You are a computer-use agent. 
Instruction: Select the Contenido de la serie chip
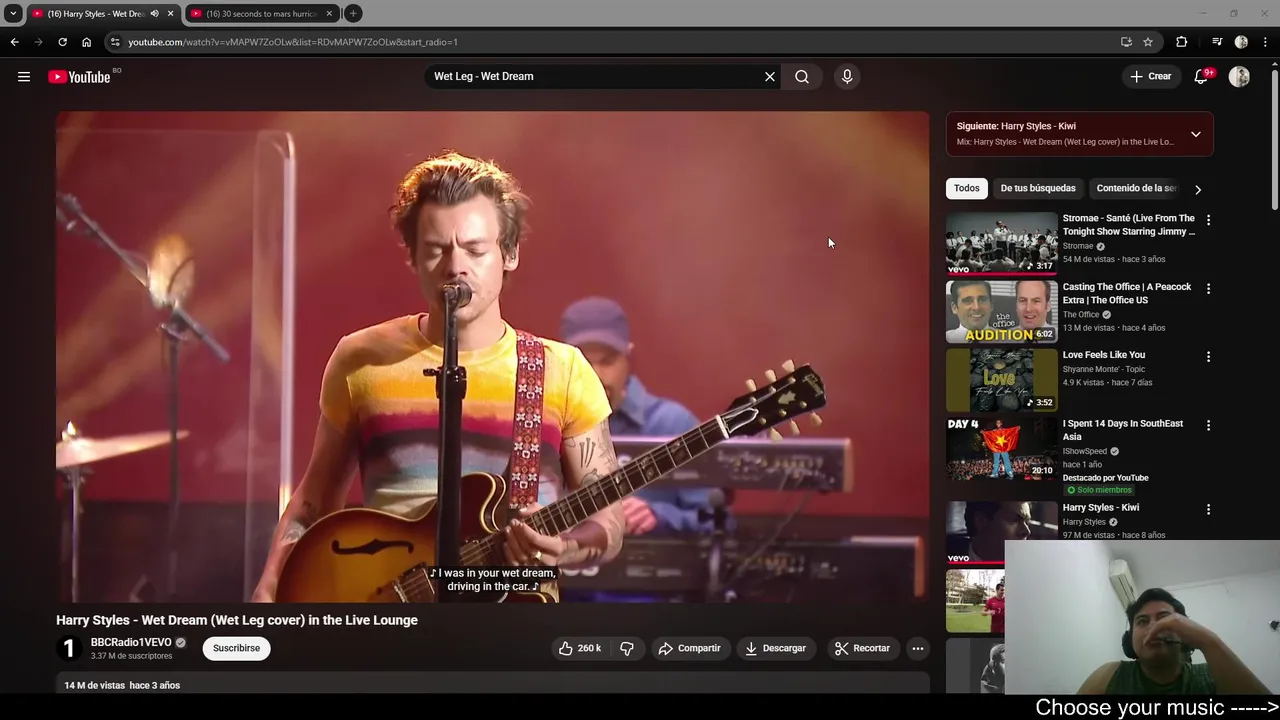[1136, 188]
